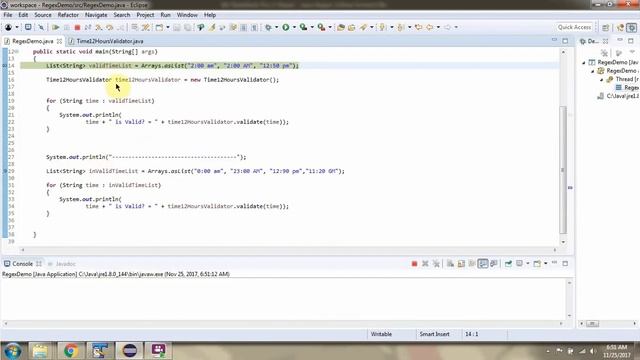
Task: Click the Run green play button
Action: [286, 27]
